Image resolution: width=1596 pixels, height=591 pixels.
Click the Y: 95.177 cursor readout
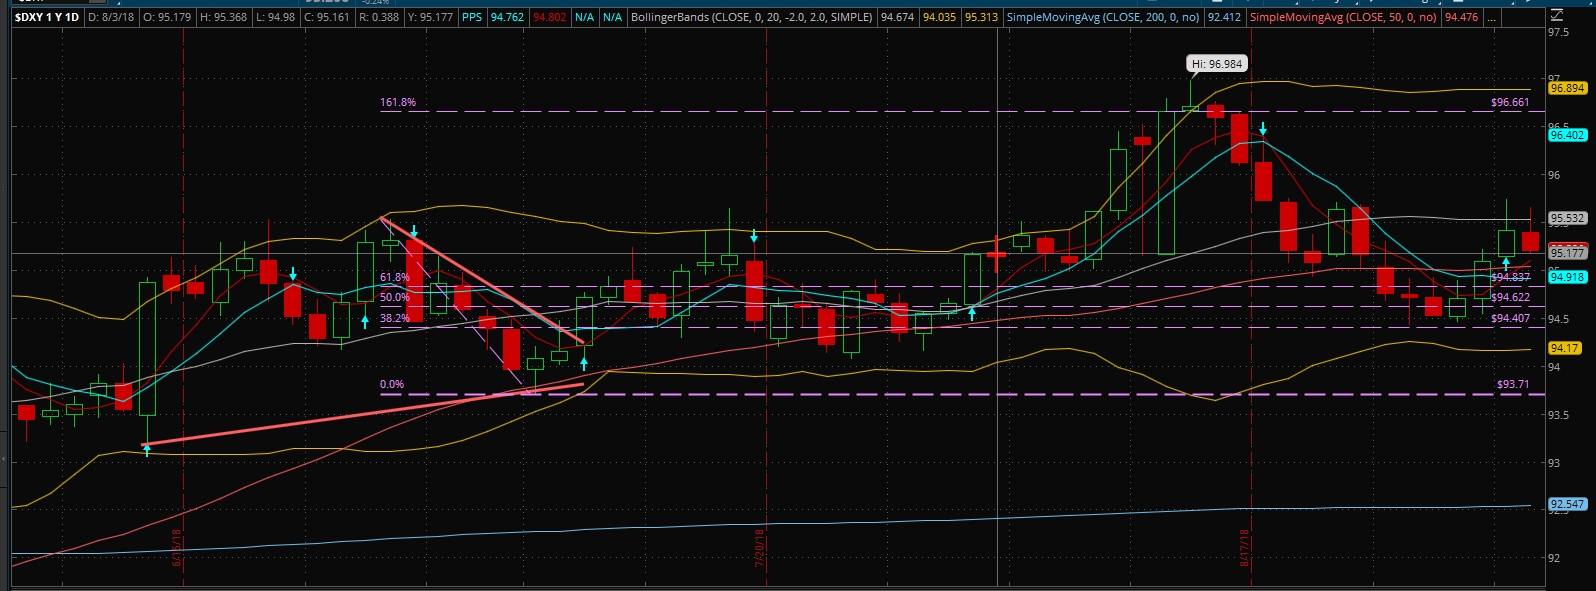point(430,17)
